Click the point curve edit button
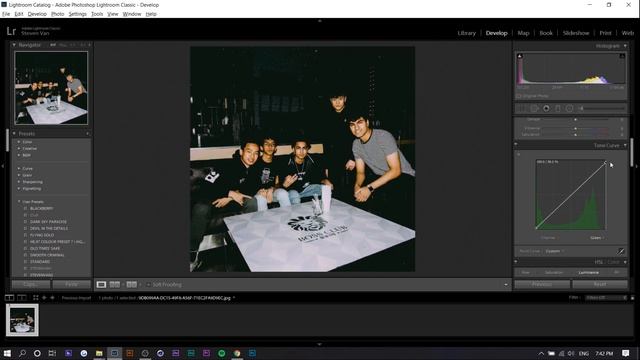The width and height of the screenshot is (640, 360). 621,251
